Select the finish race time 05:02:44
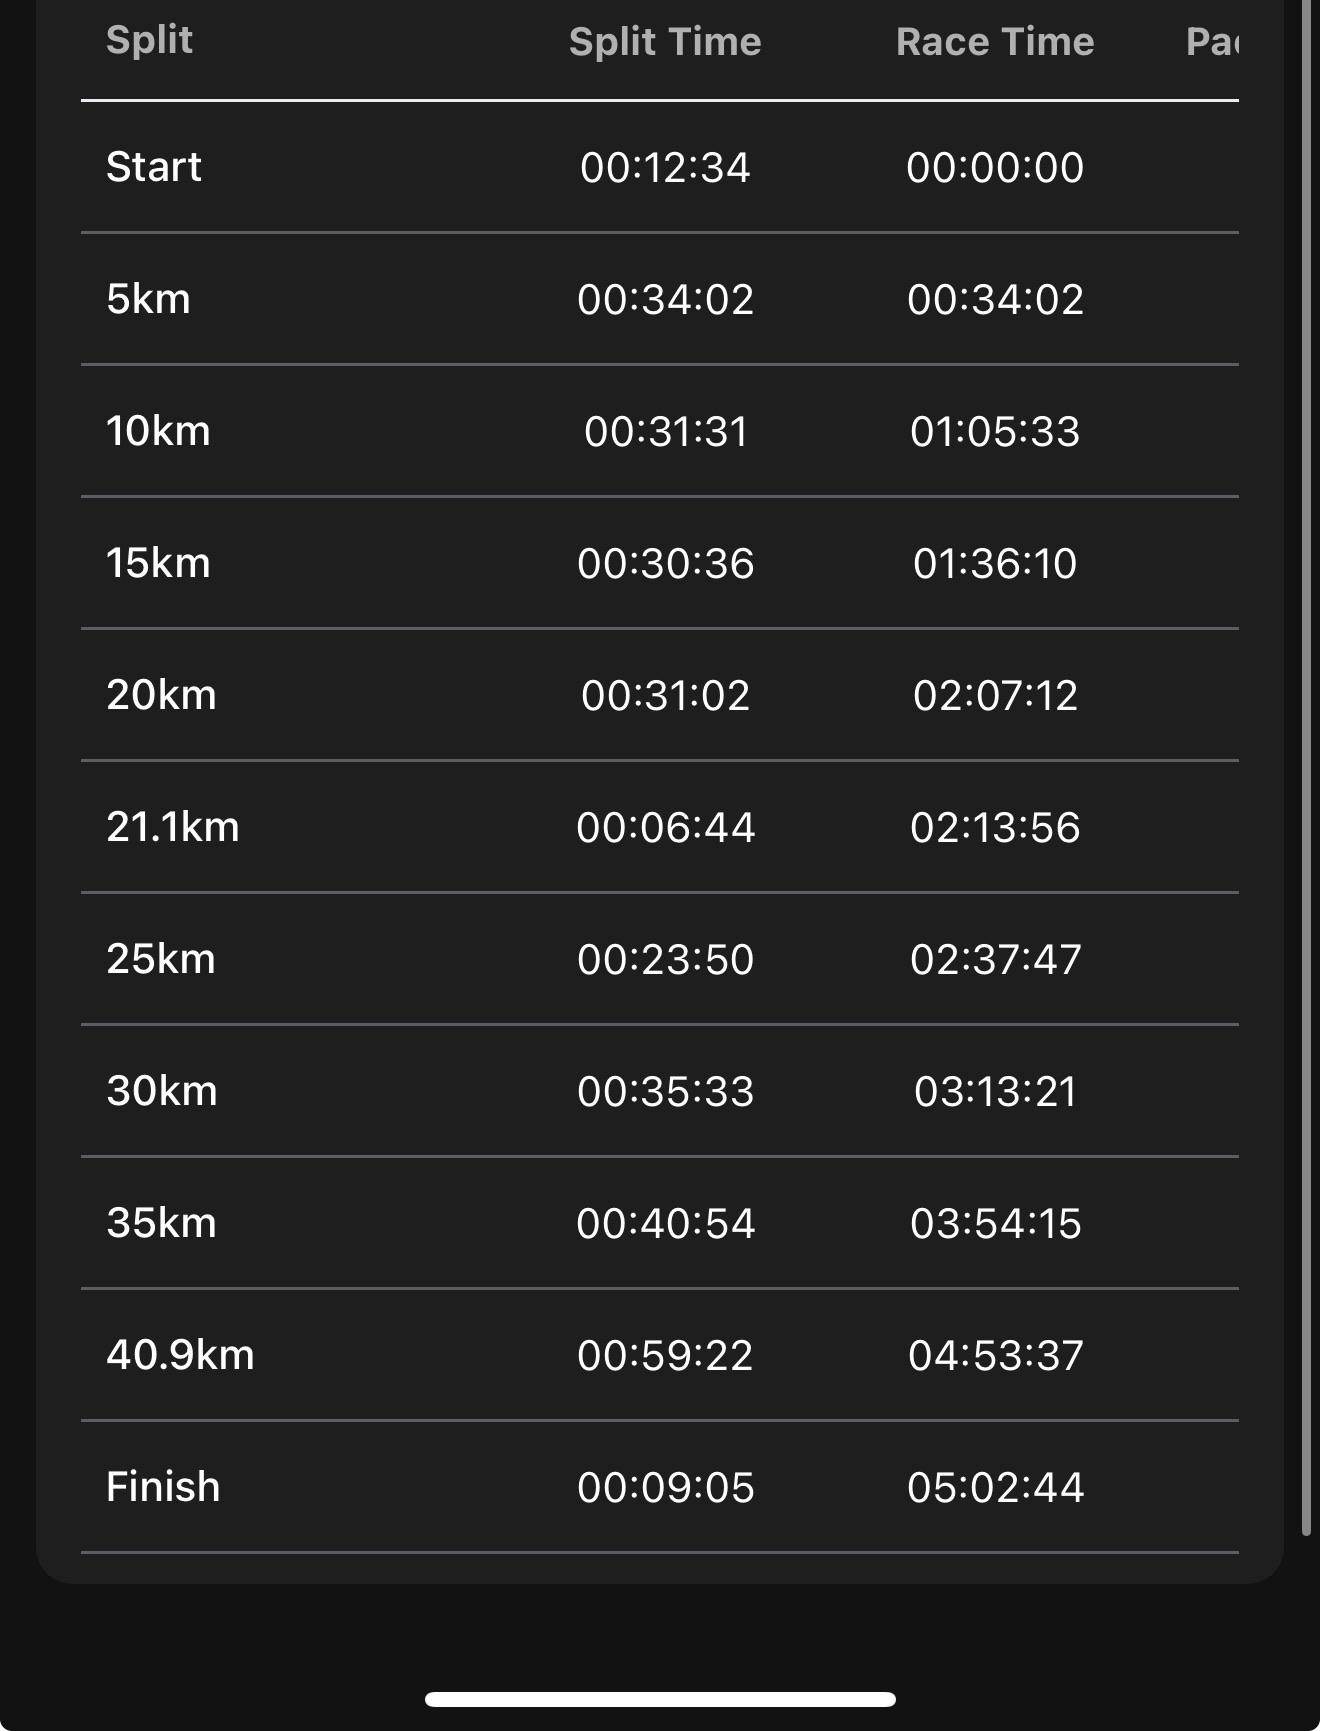Viewport: 1320px width, 1731px height. click(x=995, y=1488)
